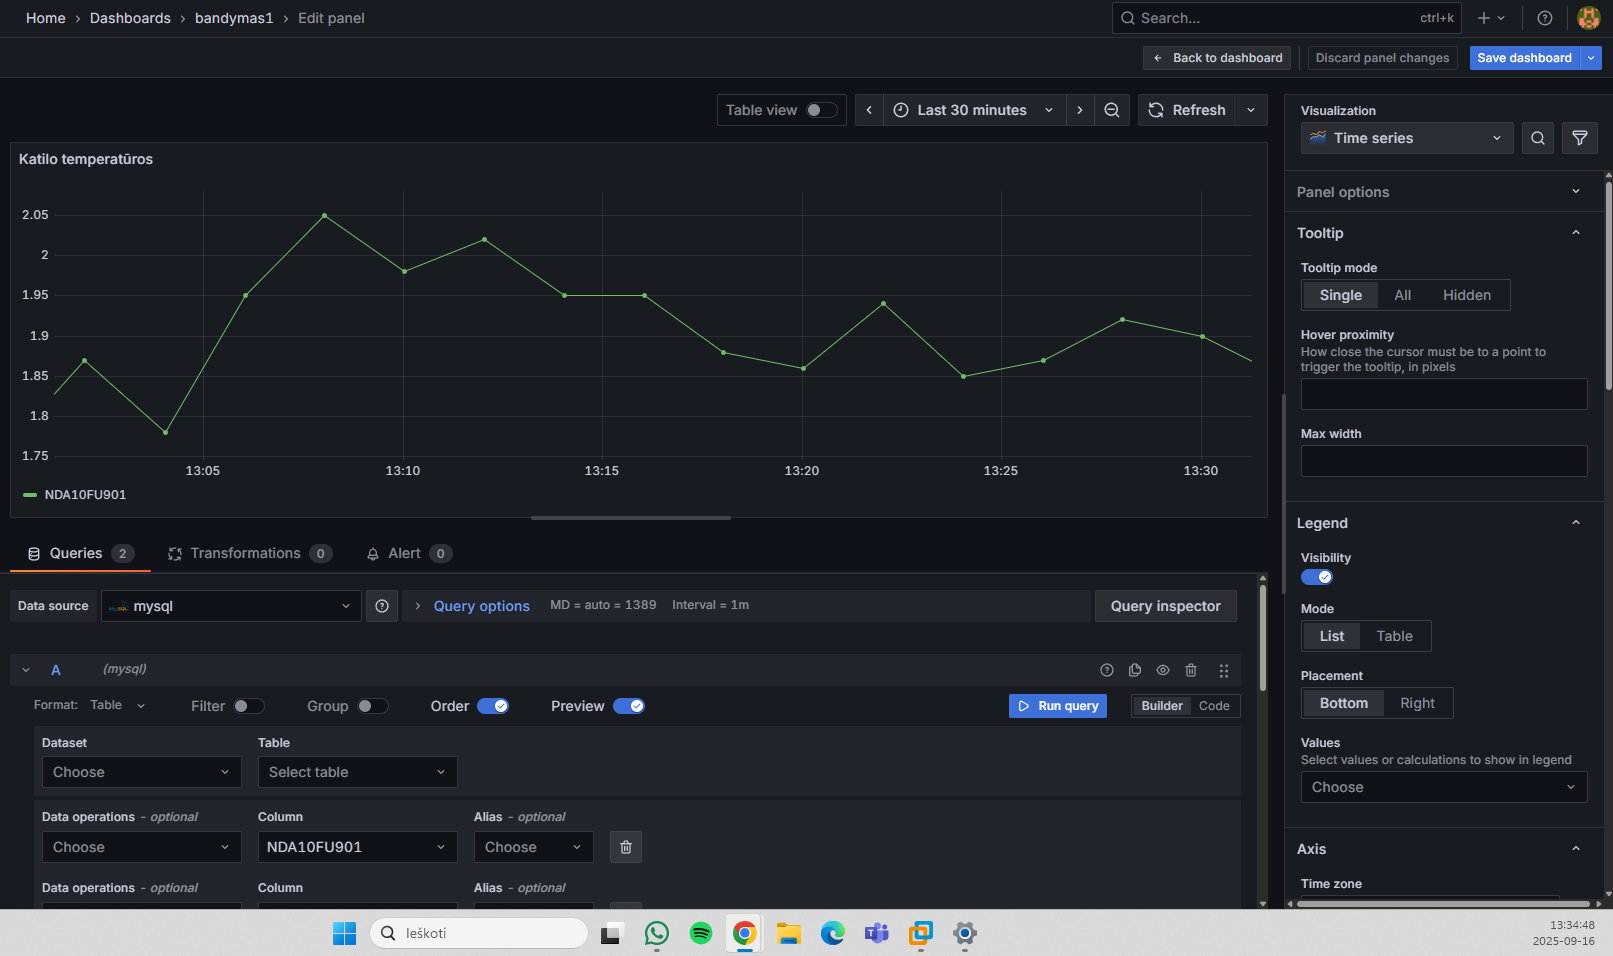Enable the Table view switch
The width and height of the screenshot is (1613, 956).
822,110
